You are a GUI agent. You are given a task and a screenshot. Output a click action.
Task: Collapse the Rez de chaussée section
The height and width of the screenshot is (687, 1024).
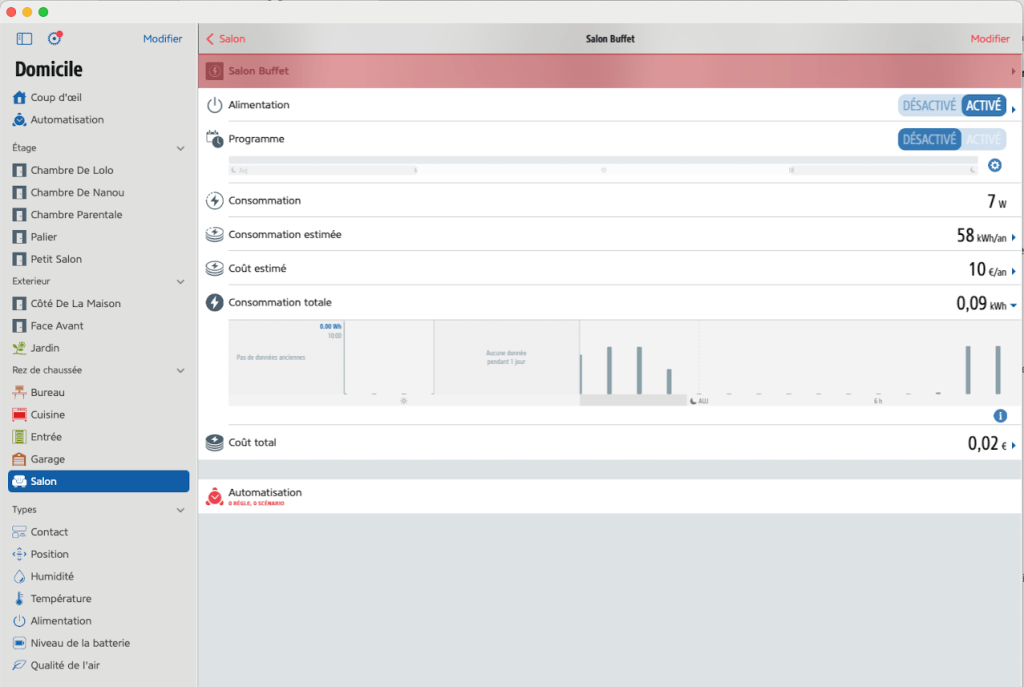(181, 370)
